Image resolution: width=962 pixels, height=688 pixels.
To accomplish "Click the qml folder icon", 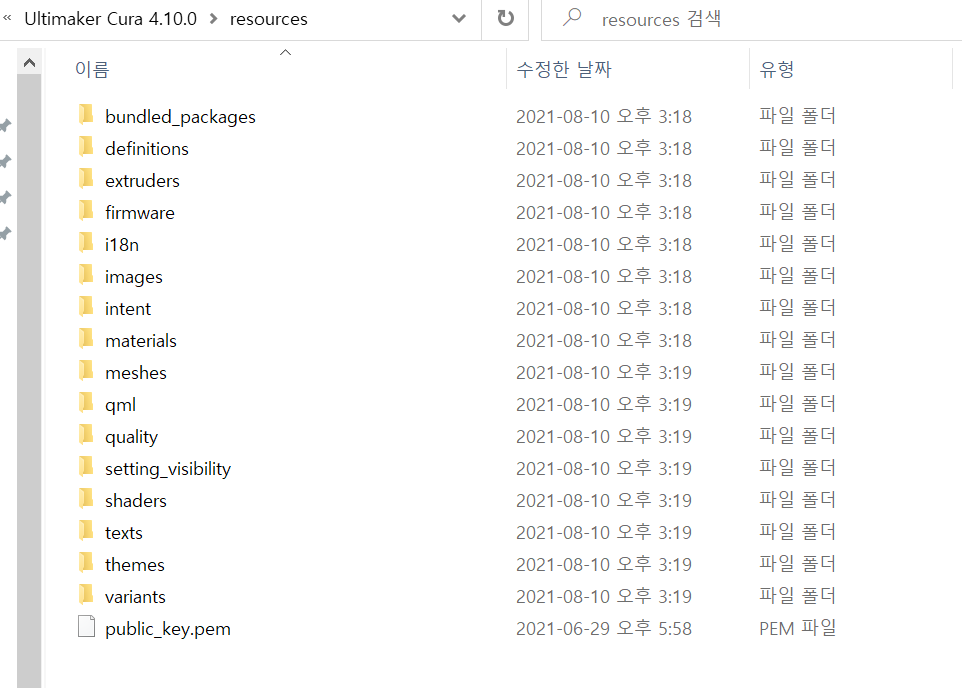I will (87, 403).
